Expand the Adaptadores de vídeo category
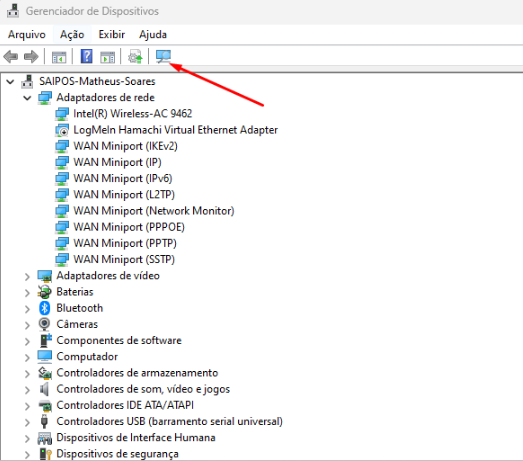 point(27,276)
